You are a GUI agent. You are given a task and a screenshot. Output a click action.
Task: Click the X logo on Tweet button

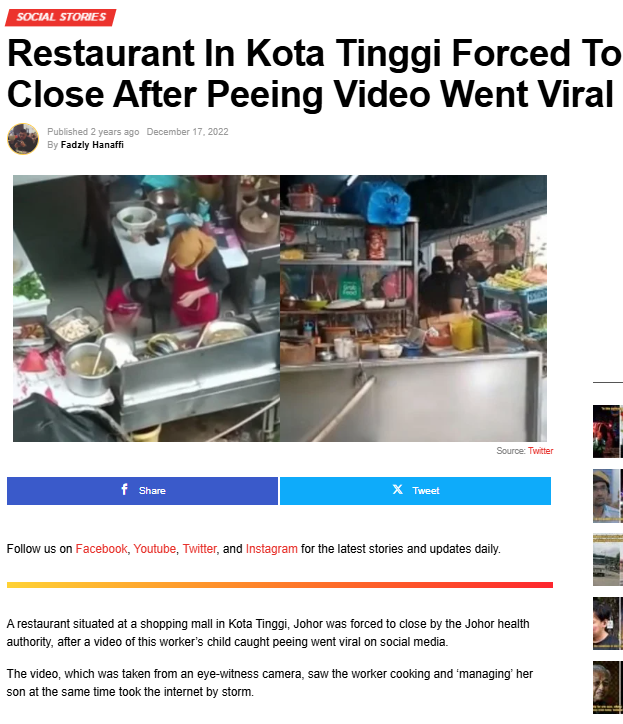click(x=397, y=489)
